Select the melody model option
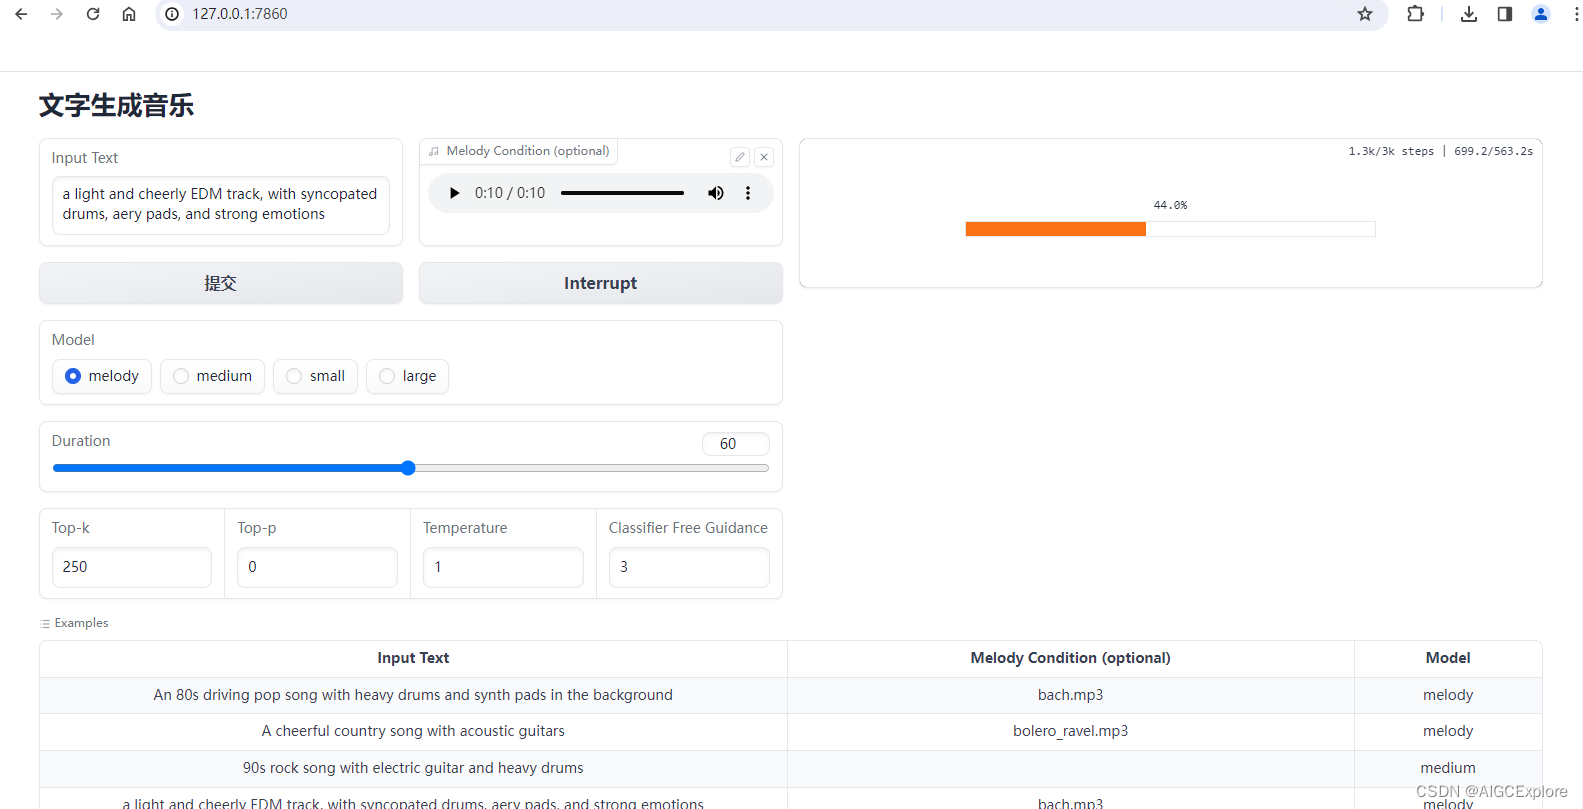 click(102, 376)
